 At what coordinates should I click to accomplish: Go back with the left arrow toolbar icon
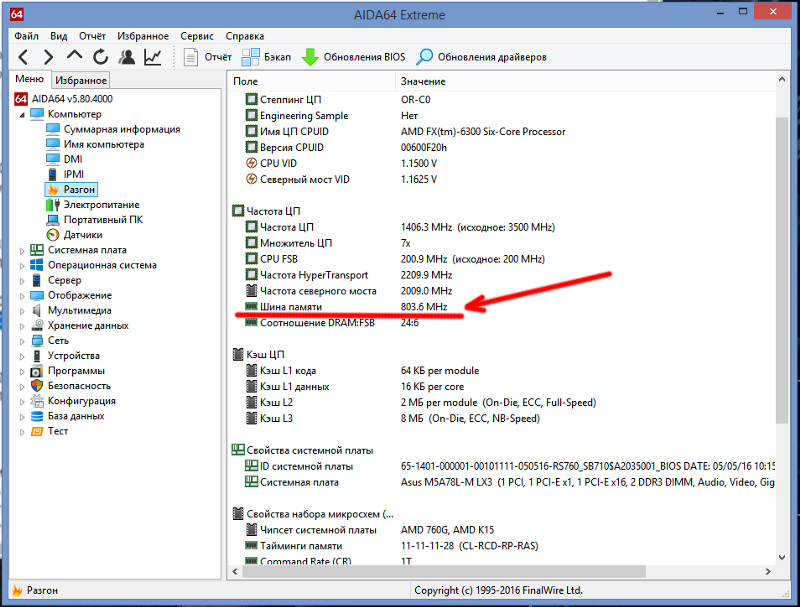coord(23,57)
